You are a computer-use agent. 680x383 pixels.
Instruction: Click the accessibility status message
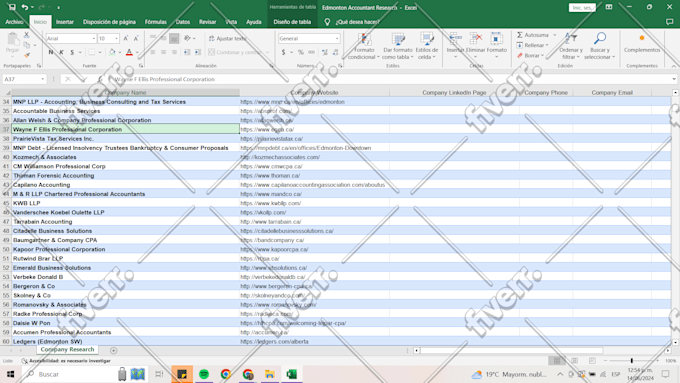pyautogui.click(x=66, y=361)
